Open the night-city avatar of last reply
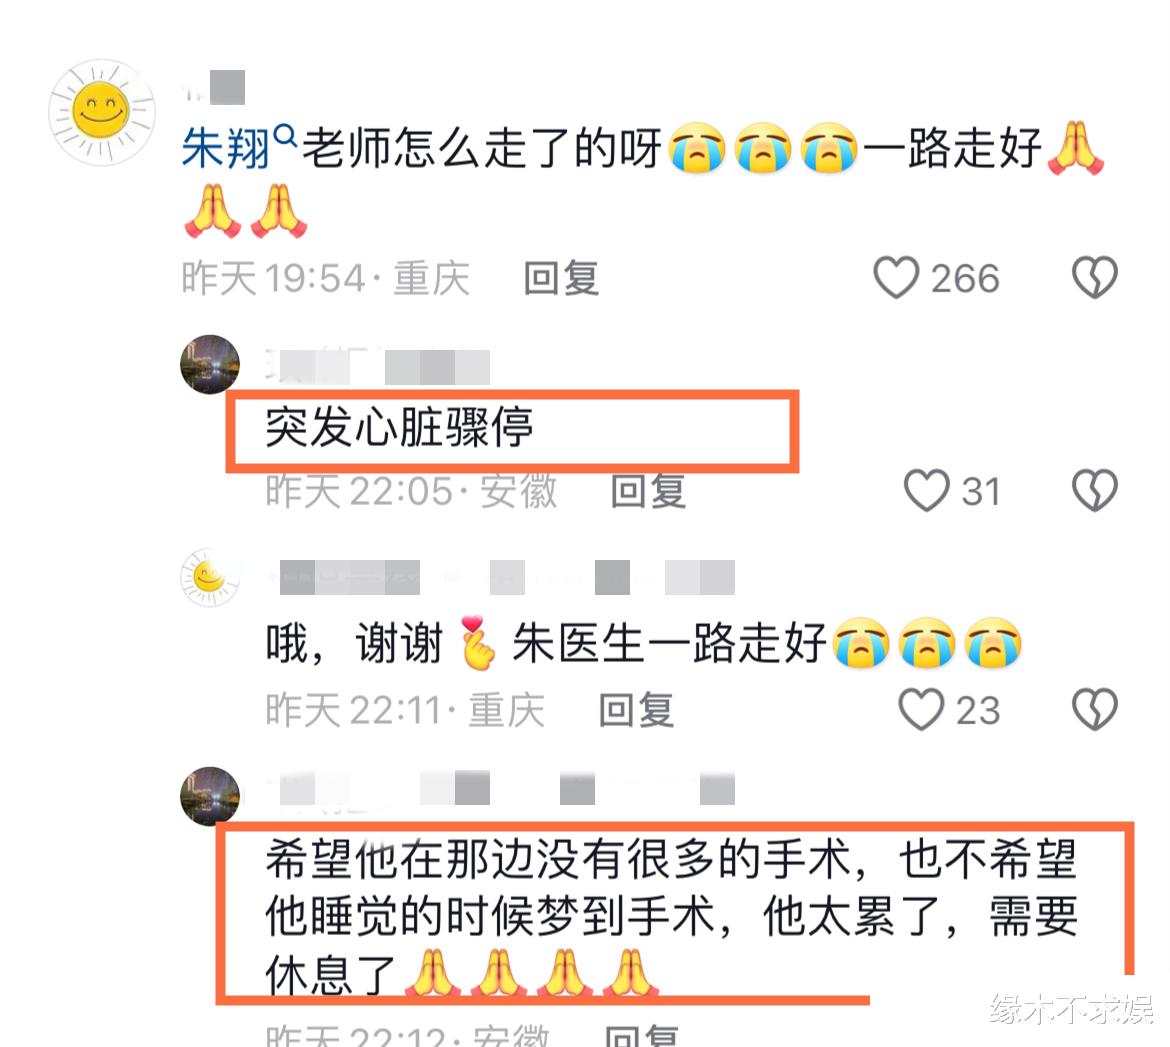The width and height of the screenshot is (1170, 1047). point(210,796)
